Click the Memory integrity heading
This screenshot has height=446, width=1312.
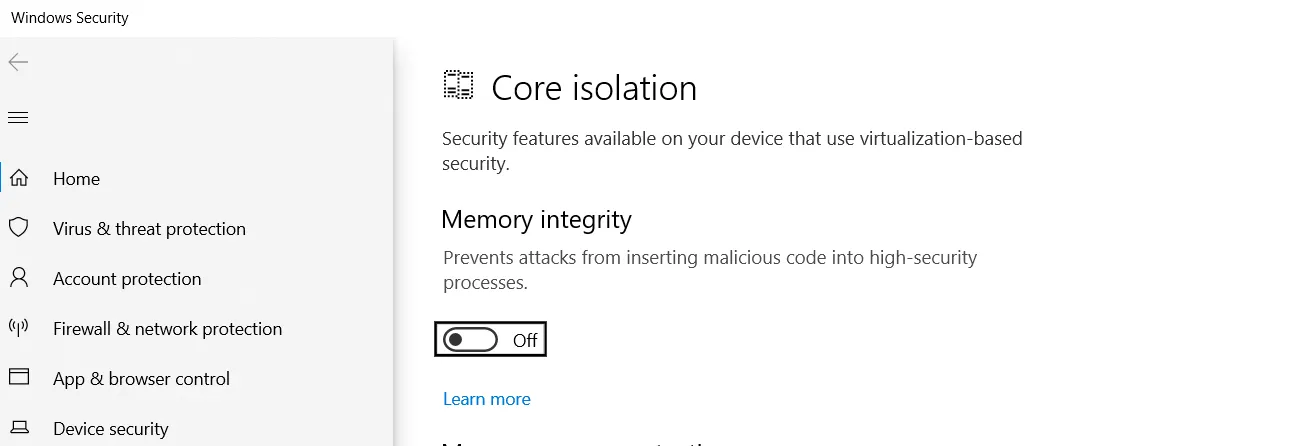(x=536, y=219)
